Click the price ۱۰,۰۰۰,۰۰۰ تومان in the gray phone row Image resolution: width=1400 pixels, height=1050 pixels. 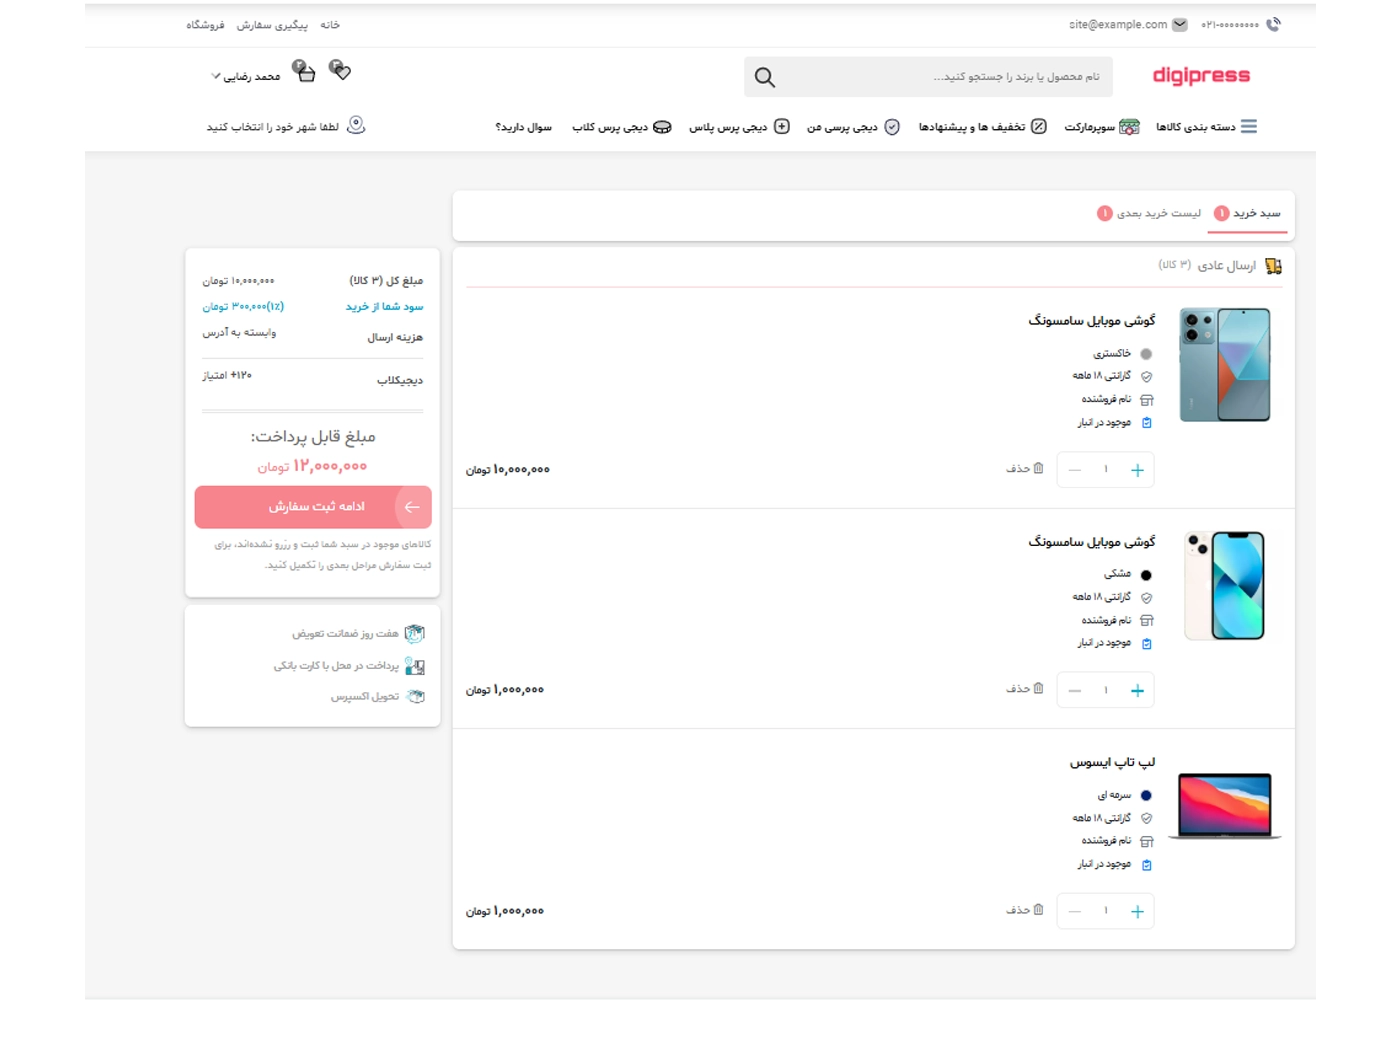point(507,470)
